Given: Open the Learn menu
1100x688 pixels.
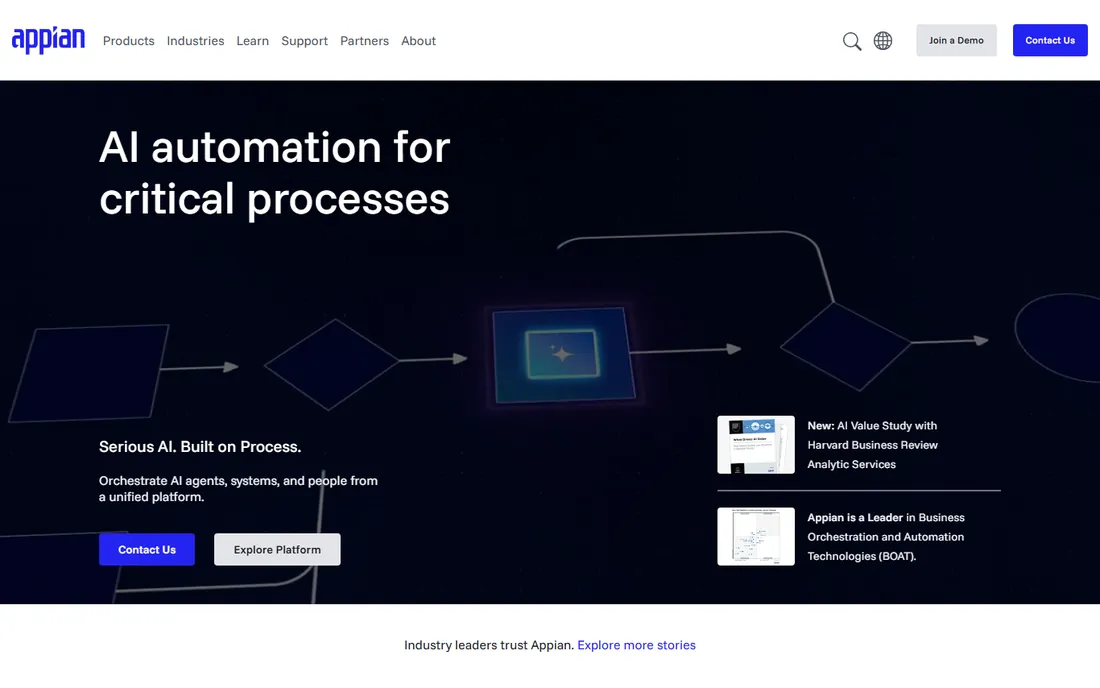Looking at the screenshot, I should pyautogui.click(x=253, y=41).
